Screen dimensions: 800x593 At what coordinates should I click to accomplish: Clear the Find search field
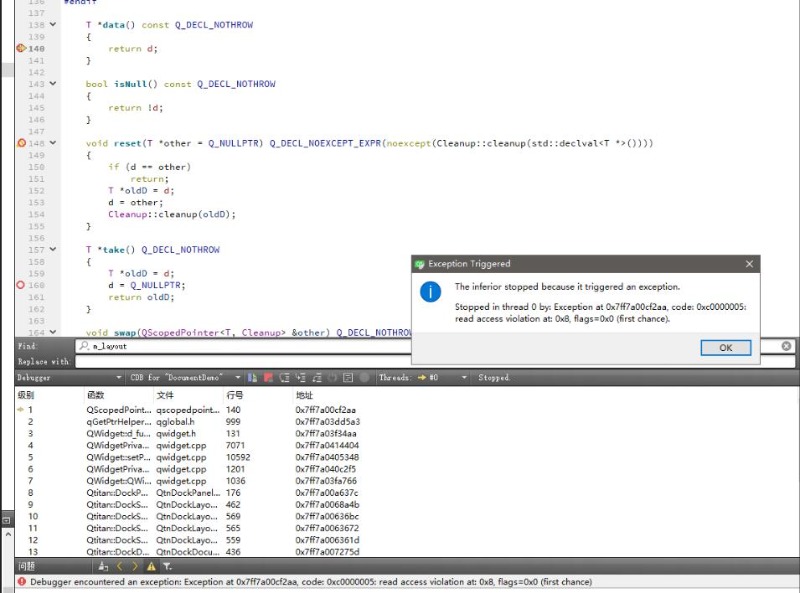click(786, 346)
